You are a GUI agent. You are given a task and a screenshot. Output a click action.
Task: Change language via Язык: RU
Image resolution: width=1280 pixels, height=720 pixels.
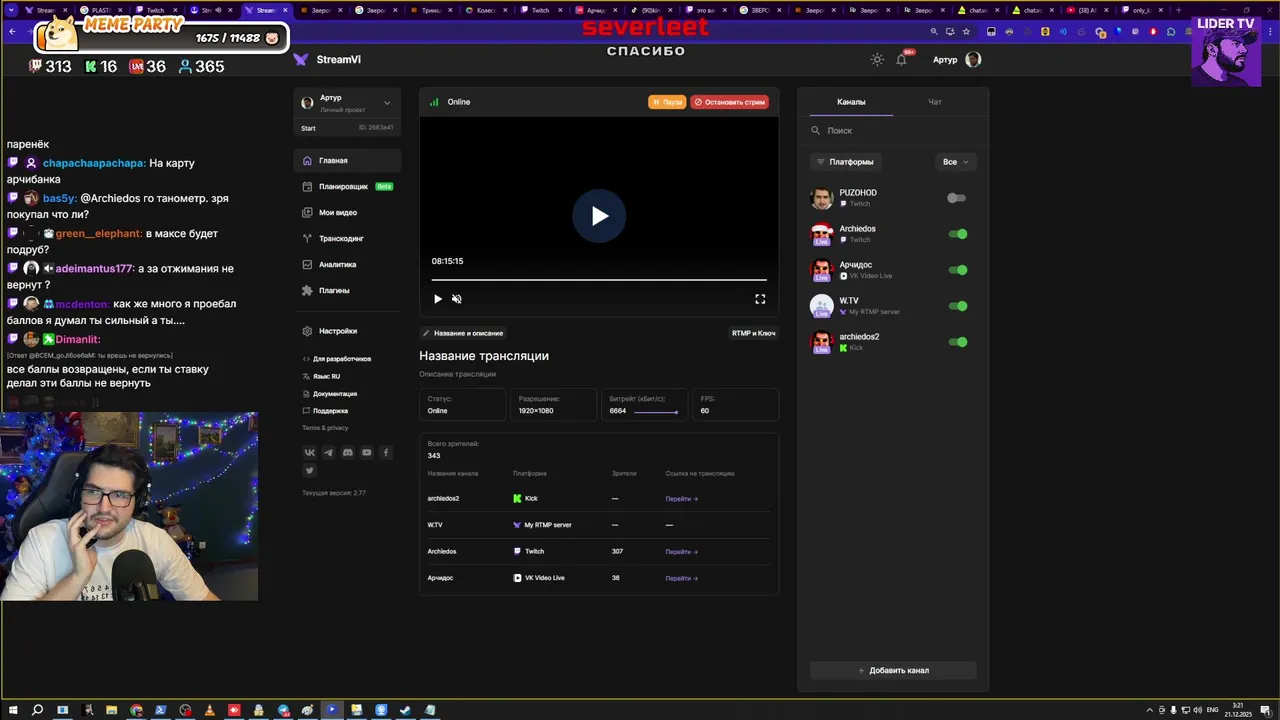click(x=322, y=376)
